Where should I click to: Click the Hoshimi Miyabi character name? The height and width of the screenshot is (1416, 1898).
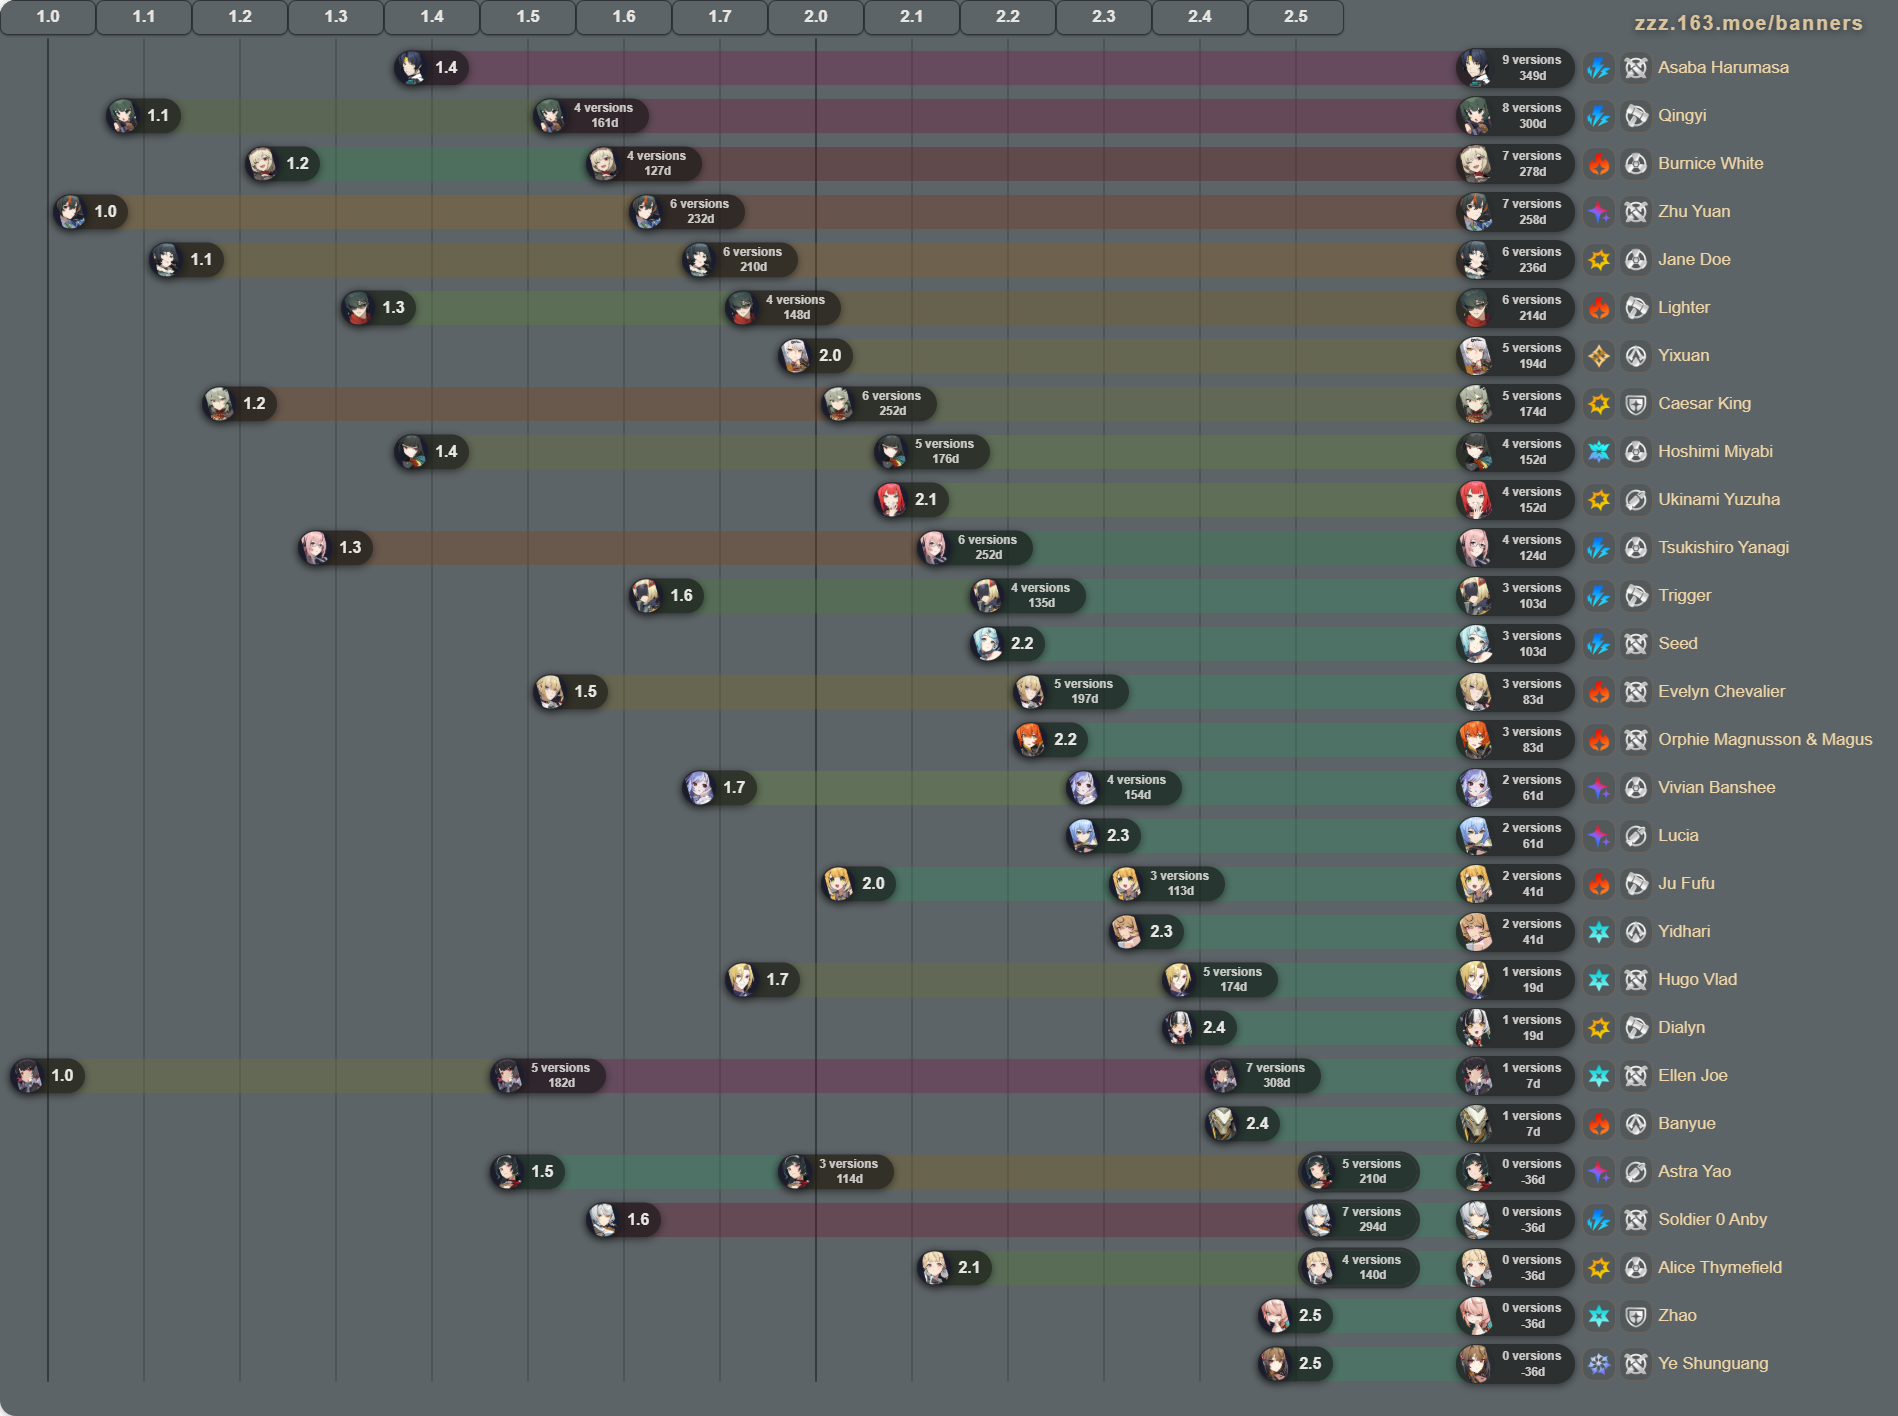(x=1715, y=452)
